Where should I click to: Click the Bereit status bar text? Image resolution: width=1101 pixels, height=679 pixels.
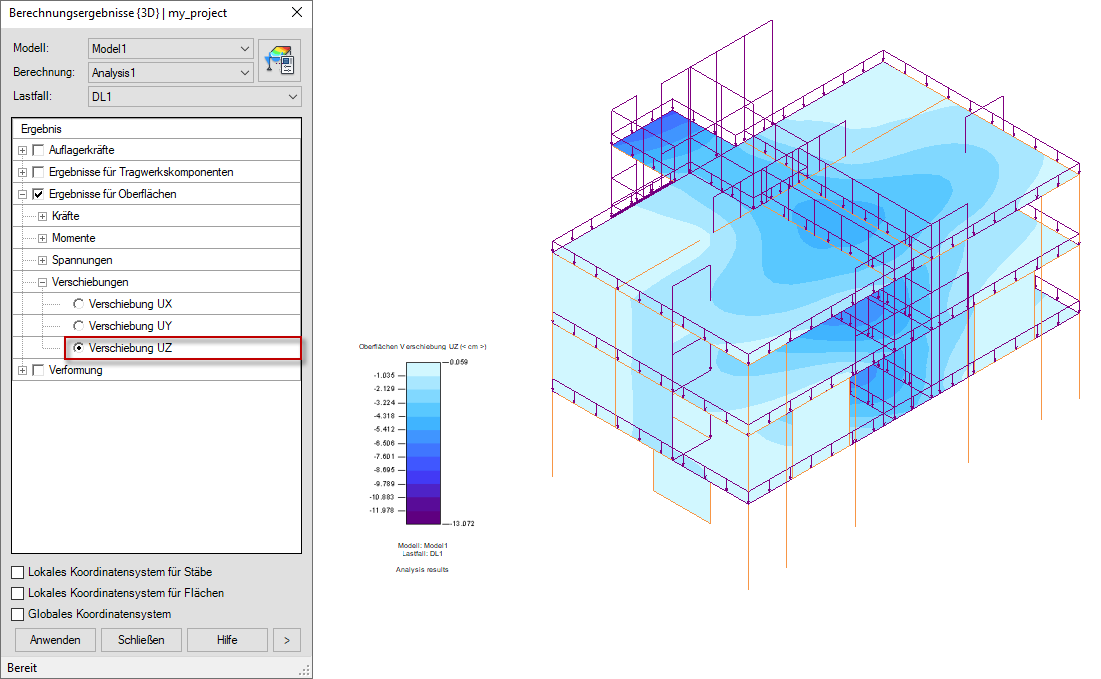click(x=22, y=668)
